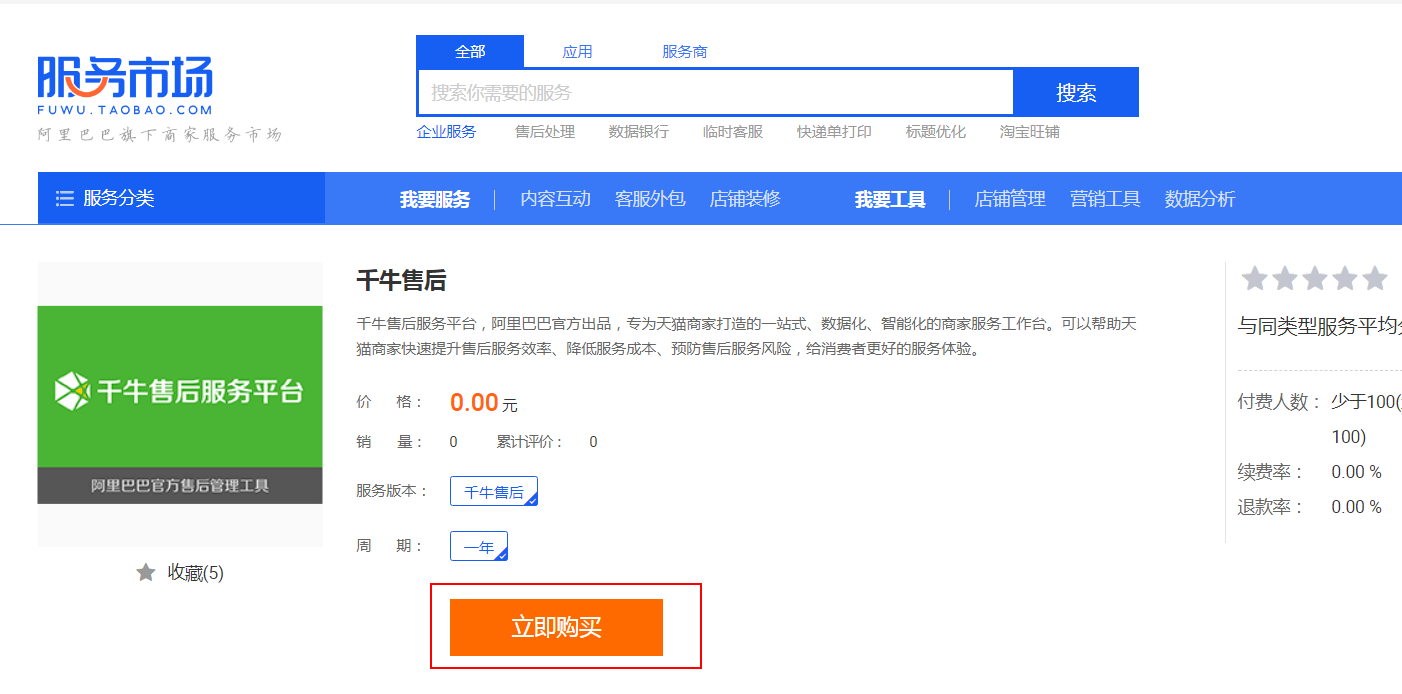The image size is (1402, 694).
Task: Open 我要服务 in the nav bar
Action: [x=435, y=199]
